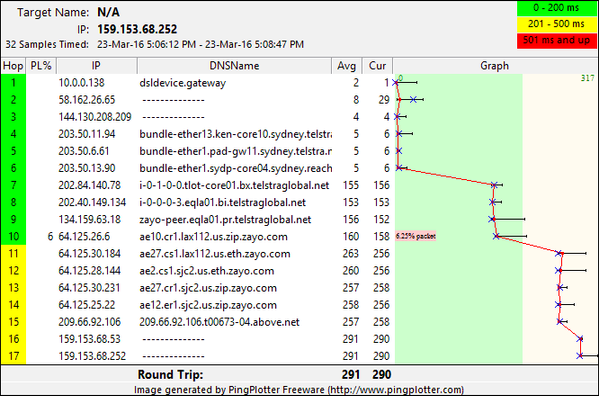Click the DNSName column header
Viewport: 599px width, 396px height.
(234, 66)
